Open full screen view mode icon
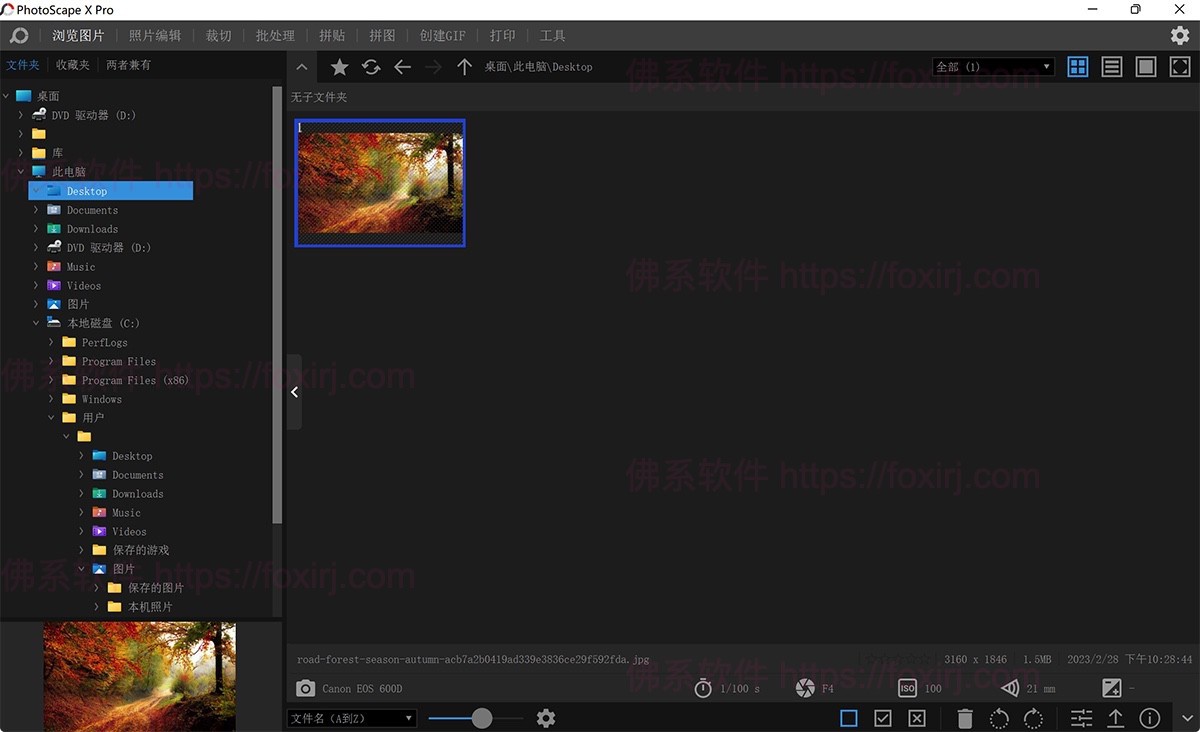 1180,66
